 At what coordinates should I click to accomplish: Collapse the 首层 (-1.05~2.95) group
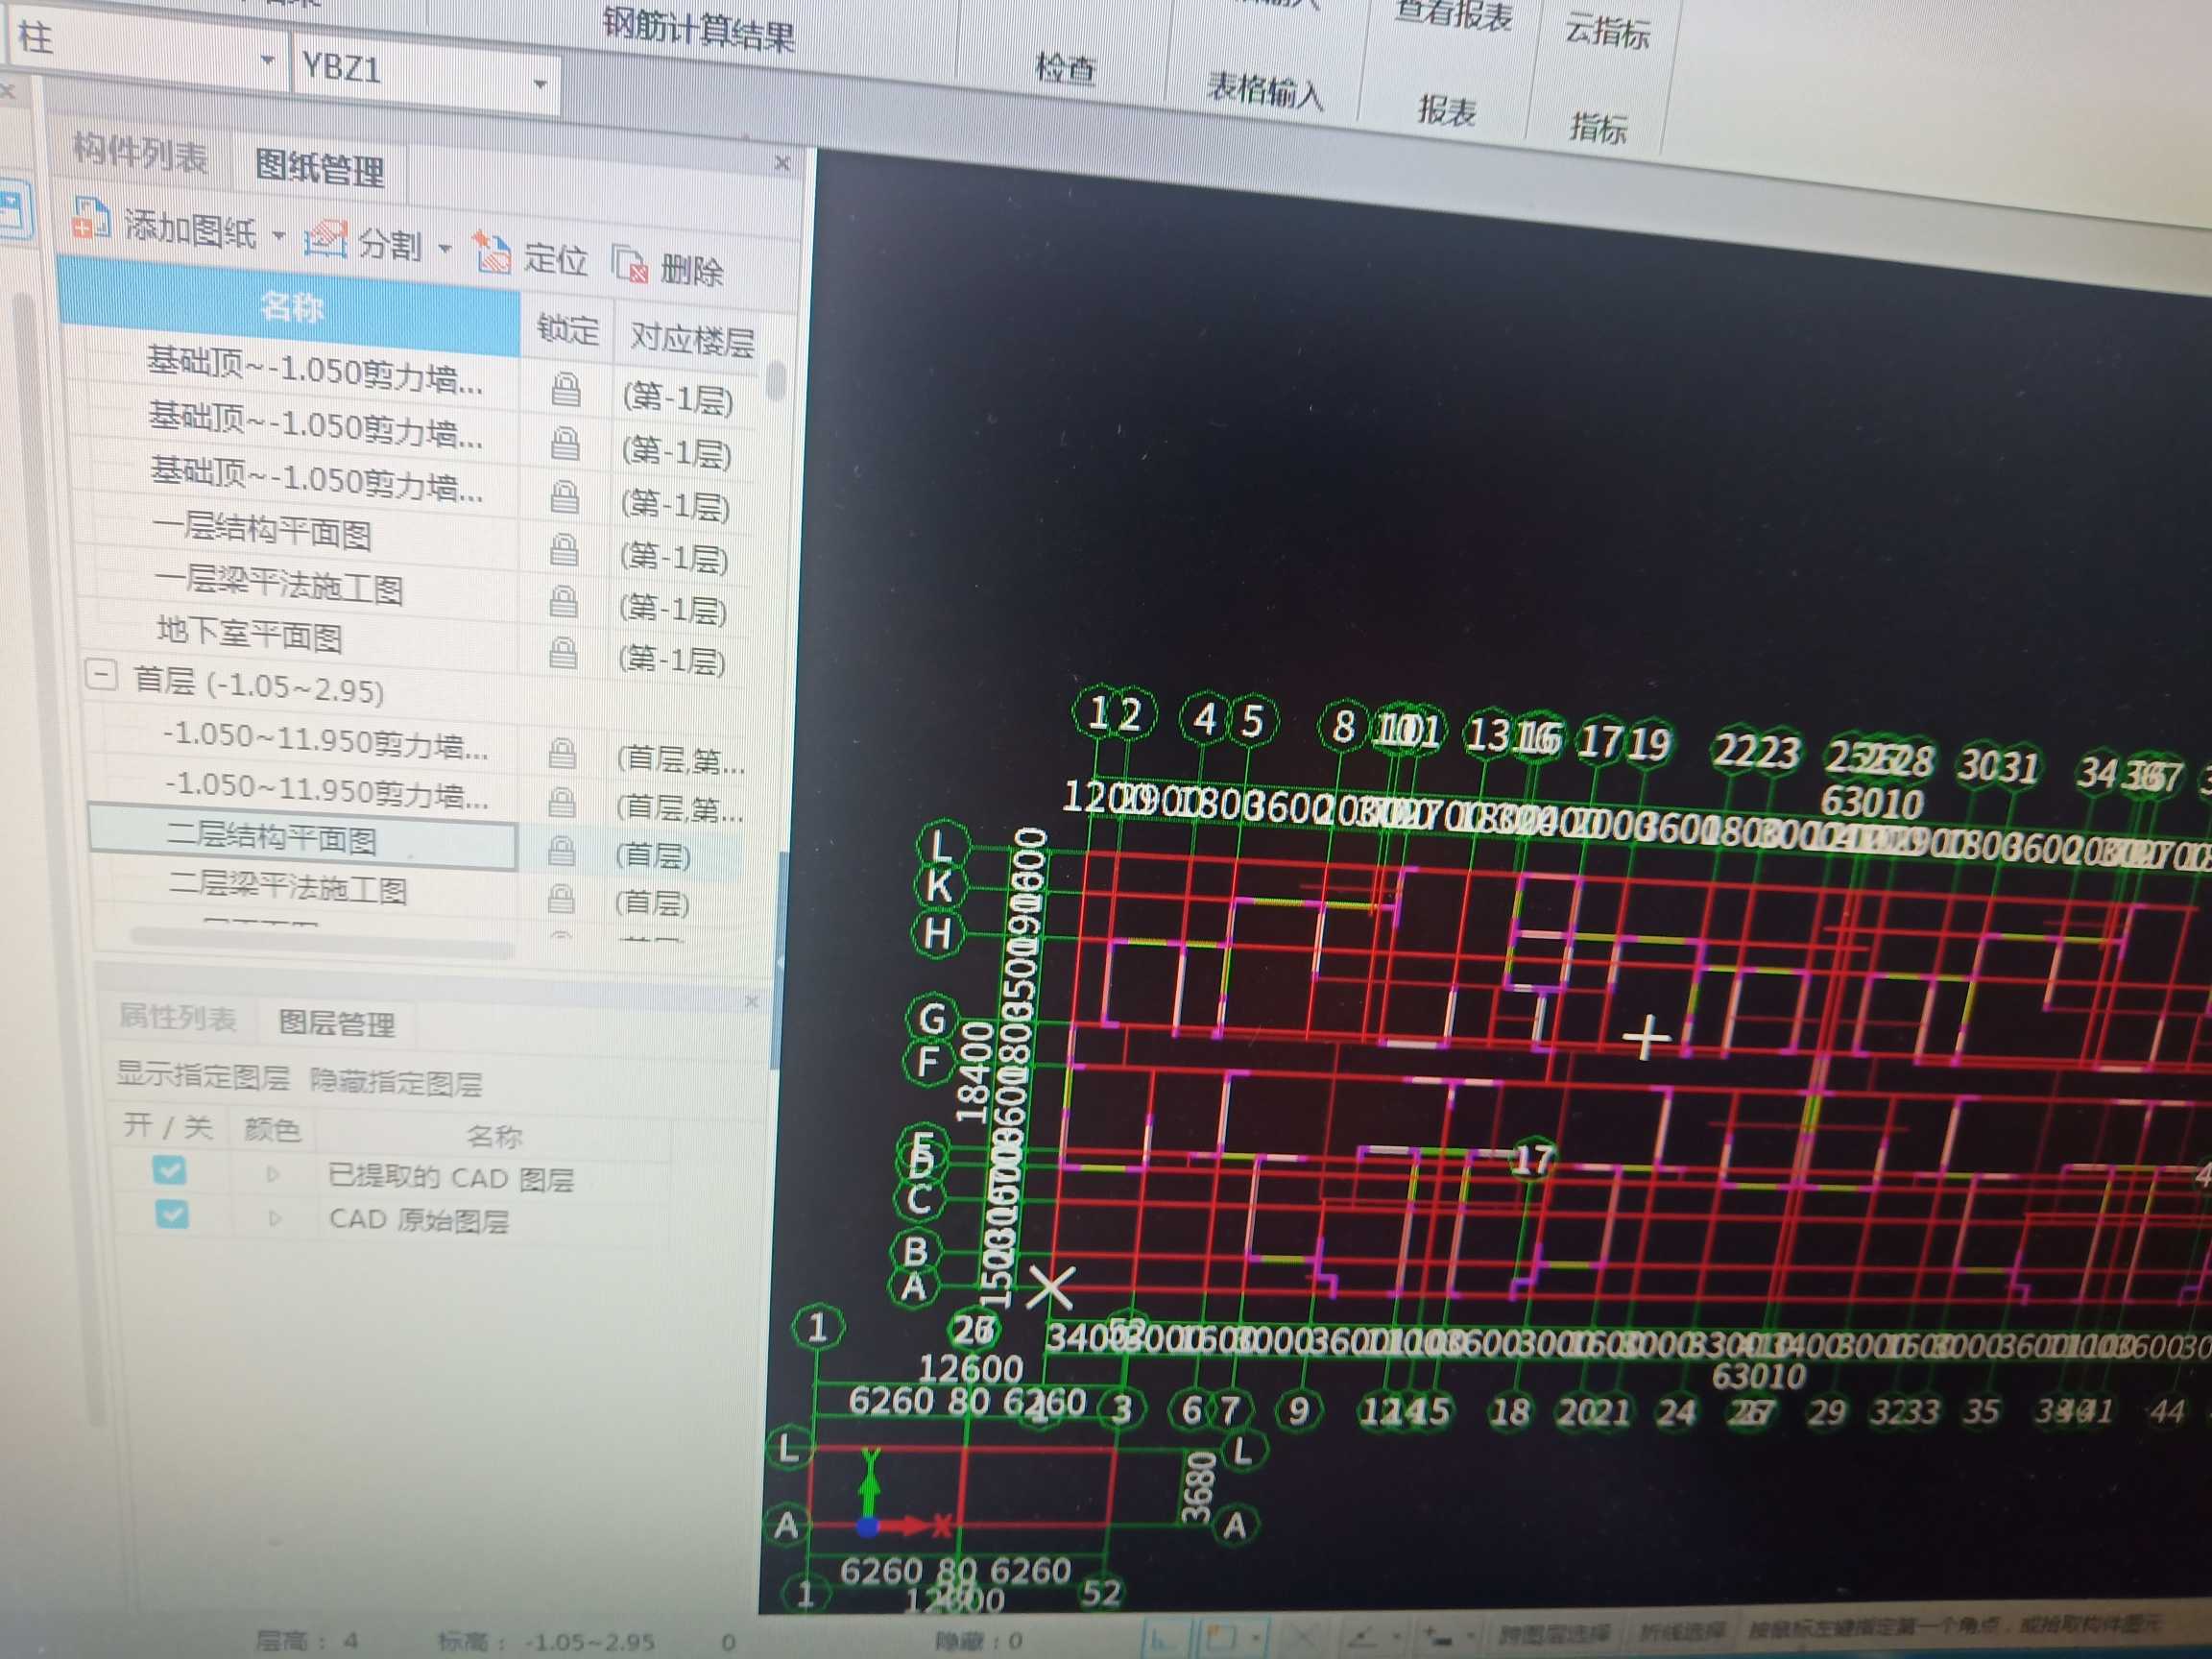point(101,675)
